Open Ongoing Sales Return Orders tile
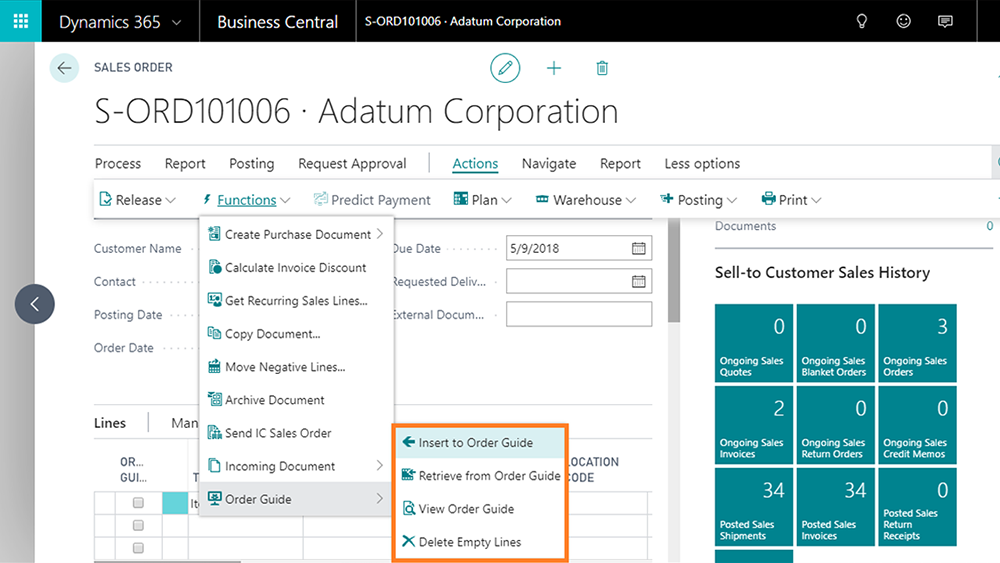The width and height of the screenshot is (1000, 563). tap(835, 425)
